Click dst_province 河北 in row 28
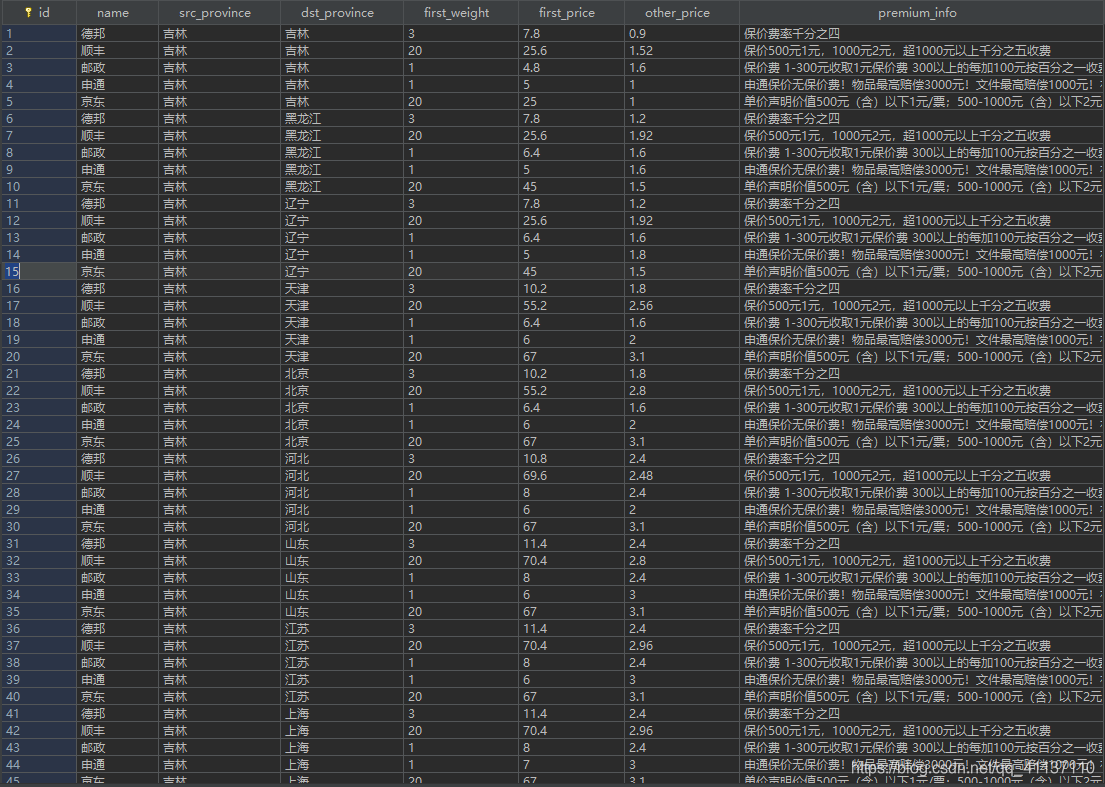 tap(342, 492)
